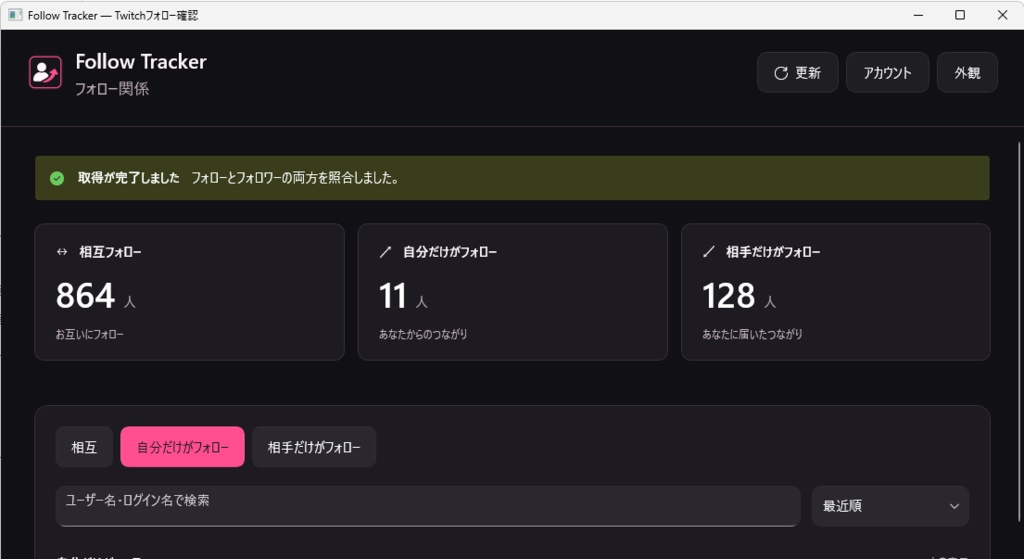Click the 相互フォロー double-arrow icon
The width and height of the screenshot is (1024, 559).
pyautogui.click(x=62, y=251)
